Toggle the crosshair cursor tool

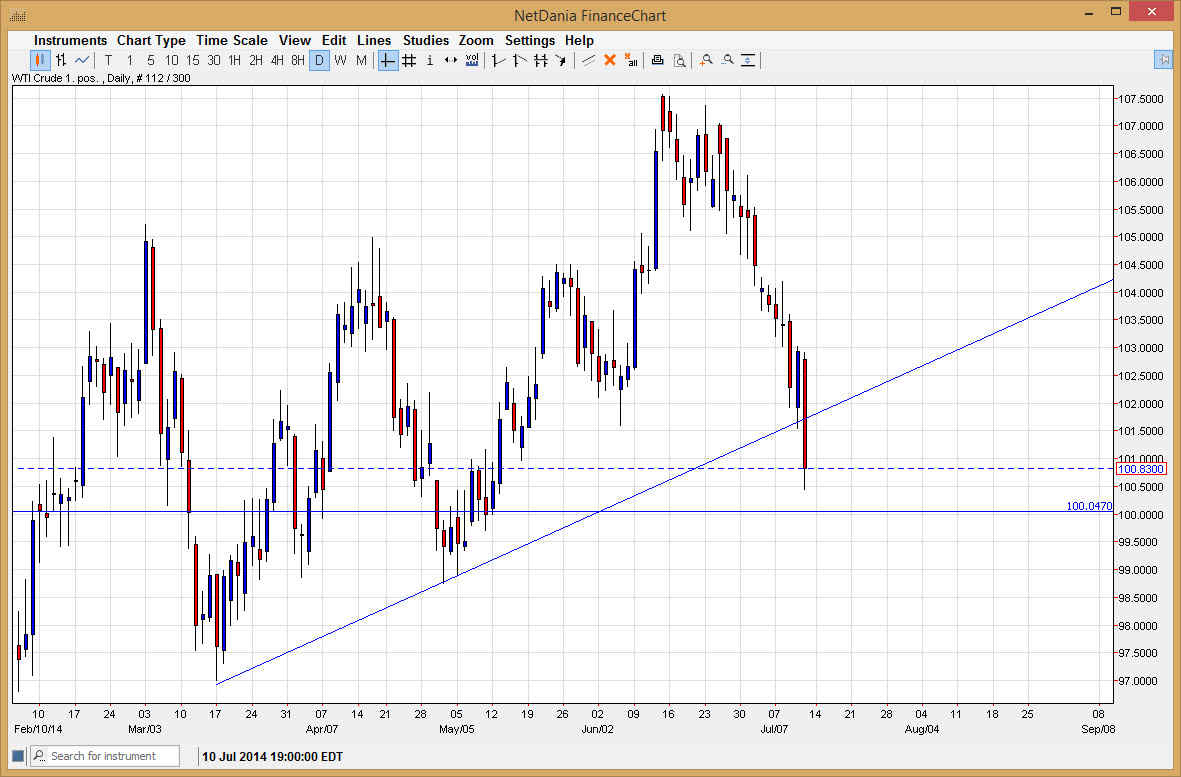click(x=387, y=60)
